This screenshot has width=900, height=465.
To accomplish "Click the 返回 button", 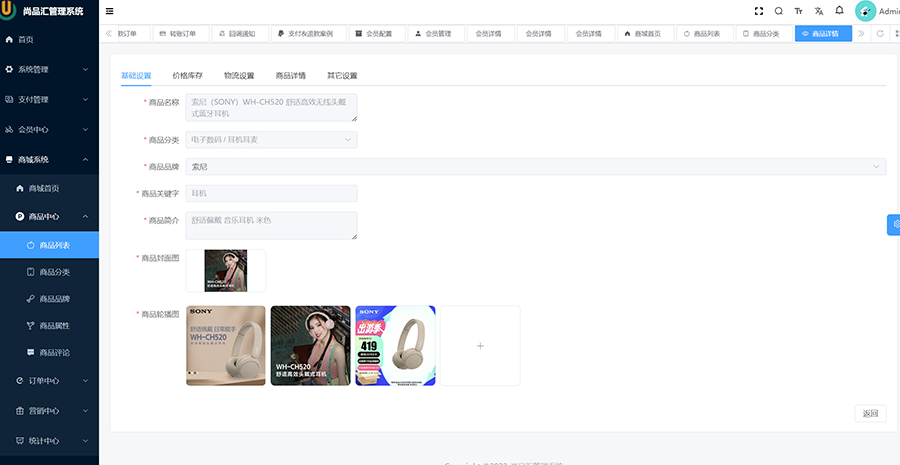I will pyautogui.click(x=870, y=413).
